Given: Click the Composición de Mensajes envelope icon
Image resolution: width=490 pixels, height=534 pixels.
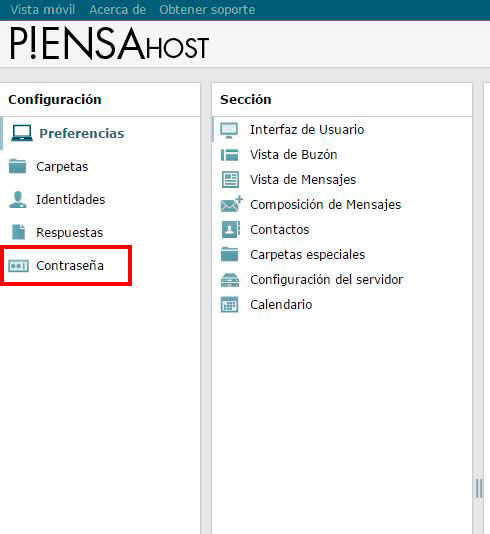Looking at the screenshot, I should (x=232, y=204).
